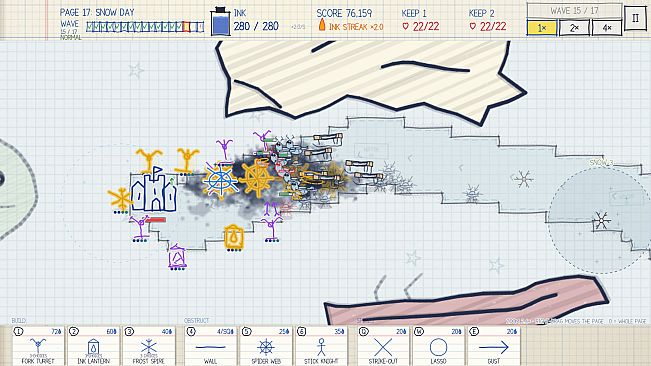Activate the Lasso spell card
Viewport: 651px width, 366px height.
click(438, 346)
